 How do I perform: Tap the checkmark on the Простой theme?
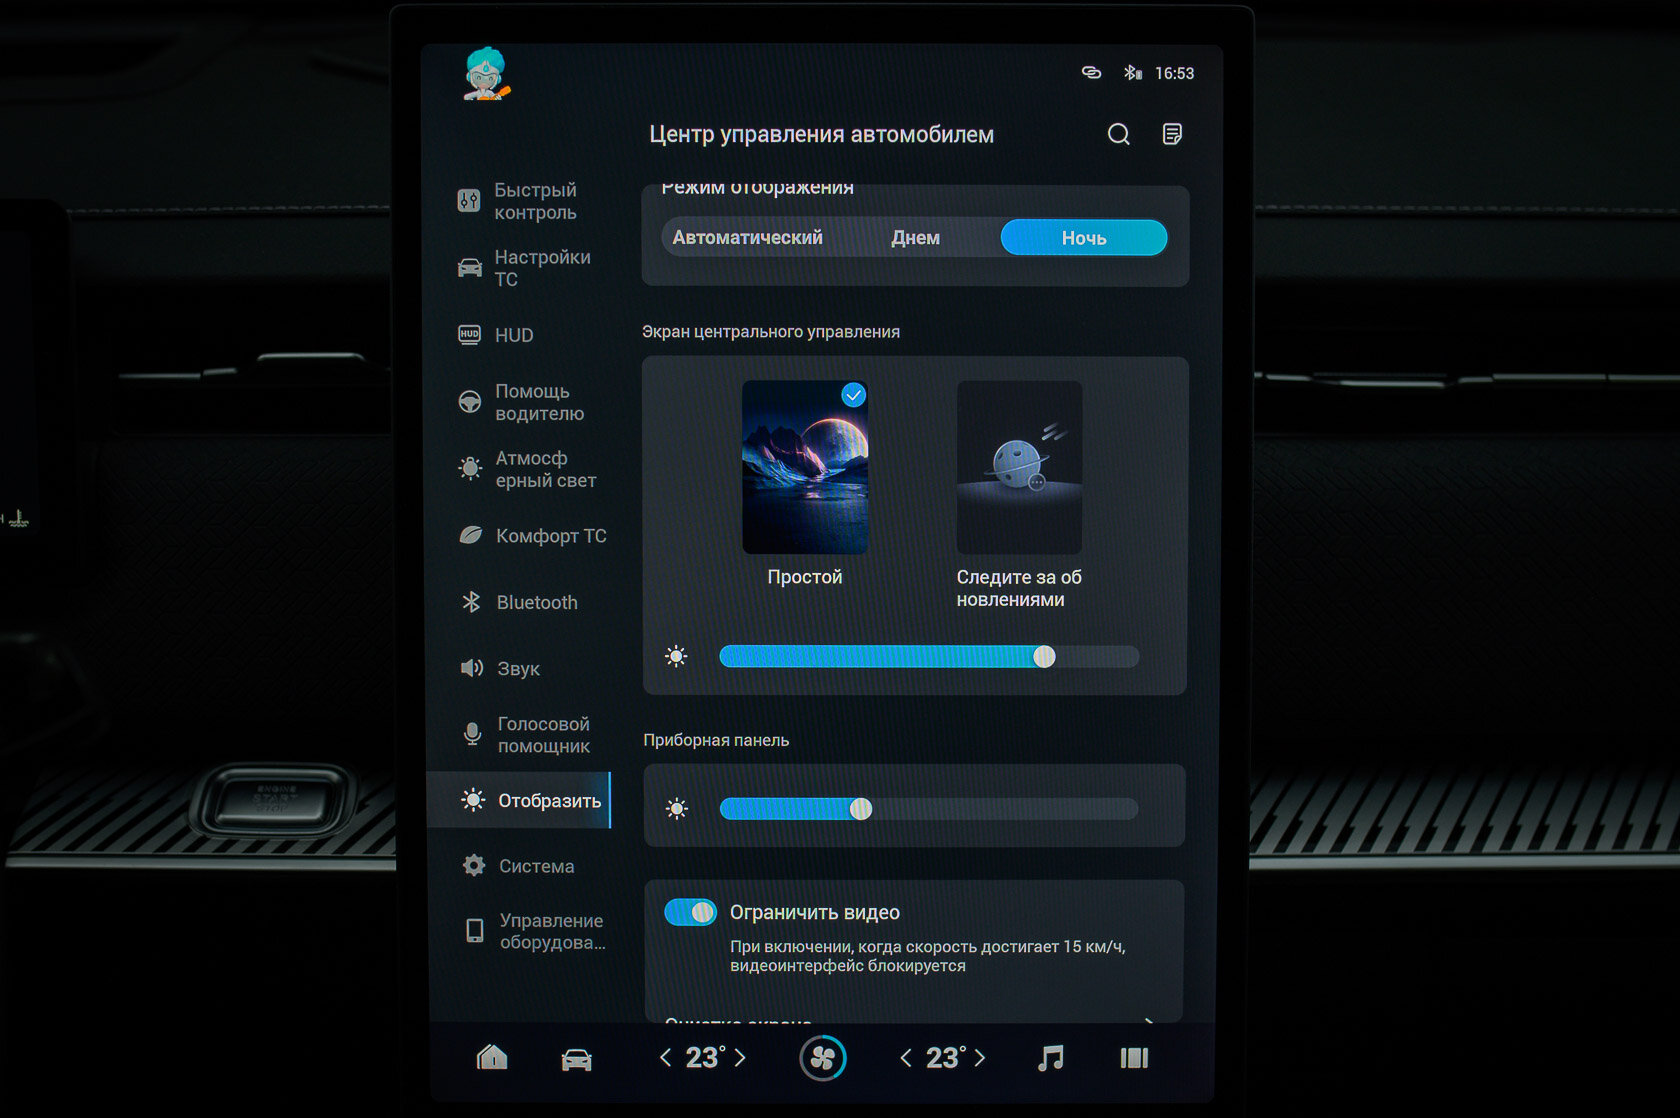coord(853,395)
